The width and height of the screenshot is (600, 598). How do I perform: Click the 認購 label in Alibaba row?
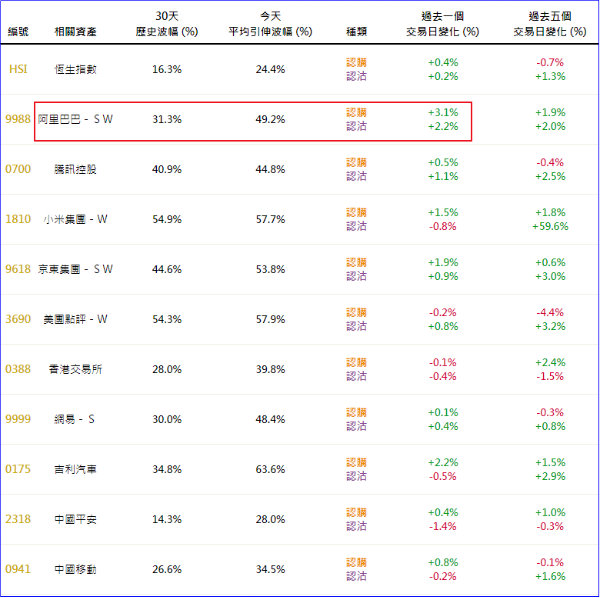tap(356, 112)
